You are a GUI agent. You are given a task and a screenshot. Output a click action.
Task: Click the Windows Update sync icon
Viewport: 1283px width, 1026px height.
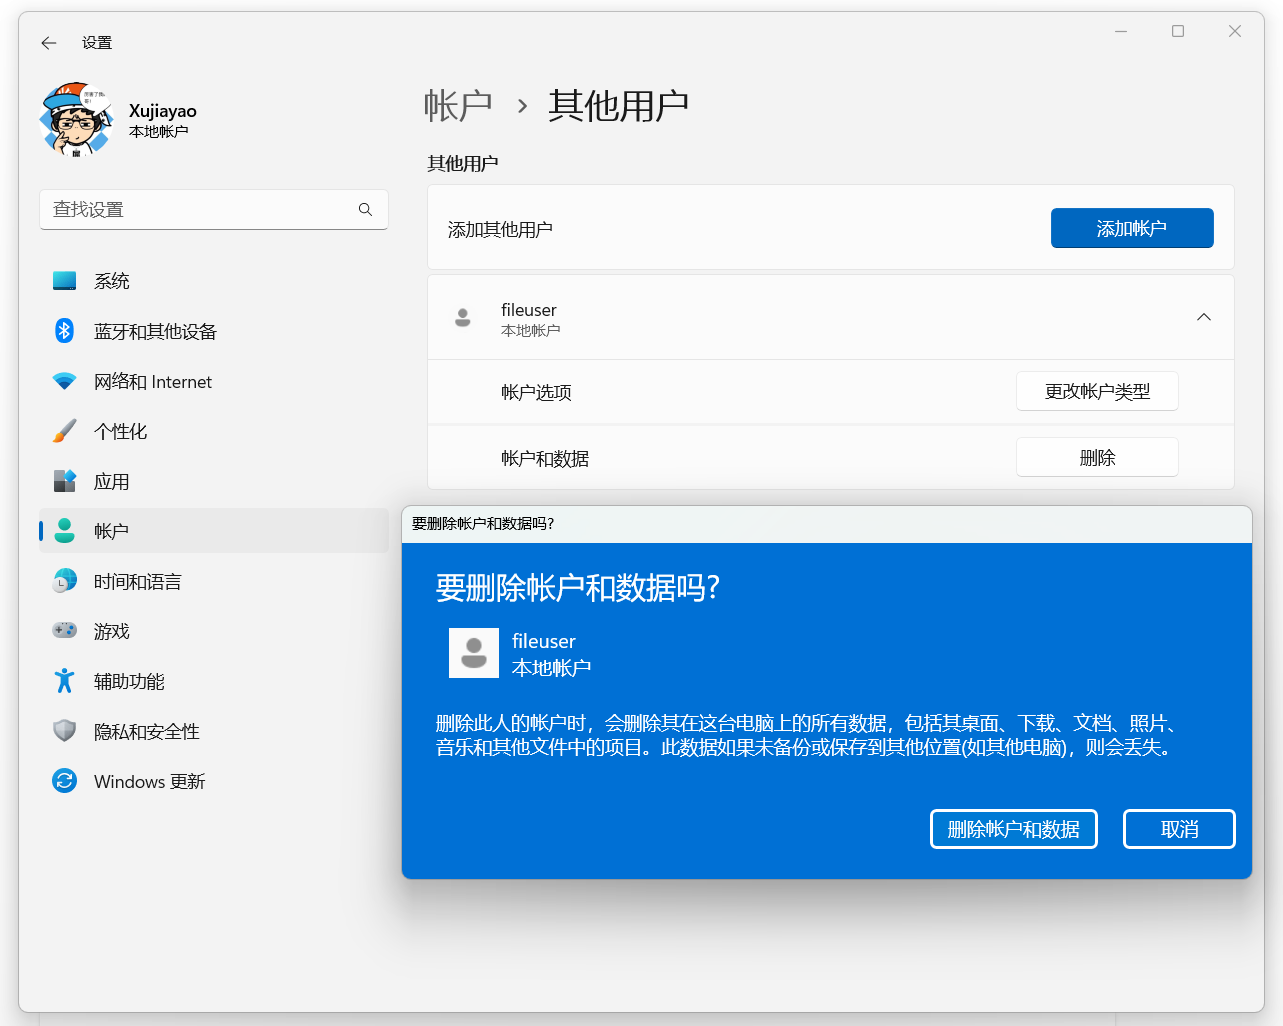coord(65,781)
